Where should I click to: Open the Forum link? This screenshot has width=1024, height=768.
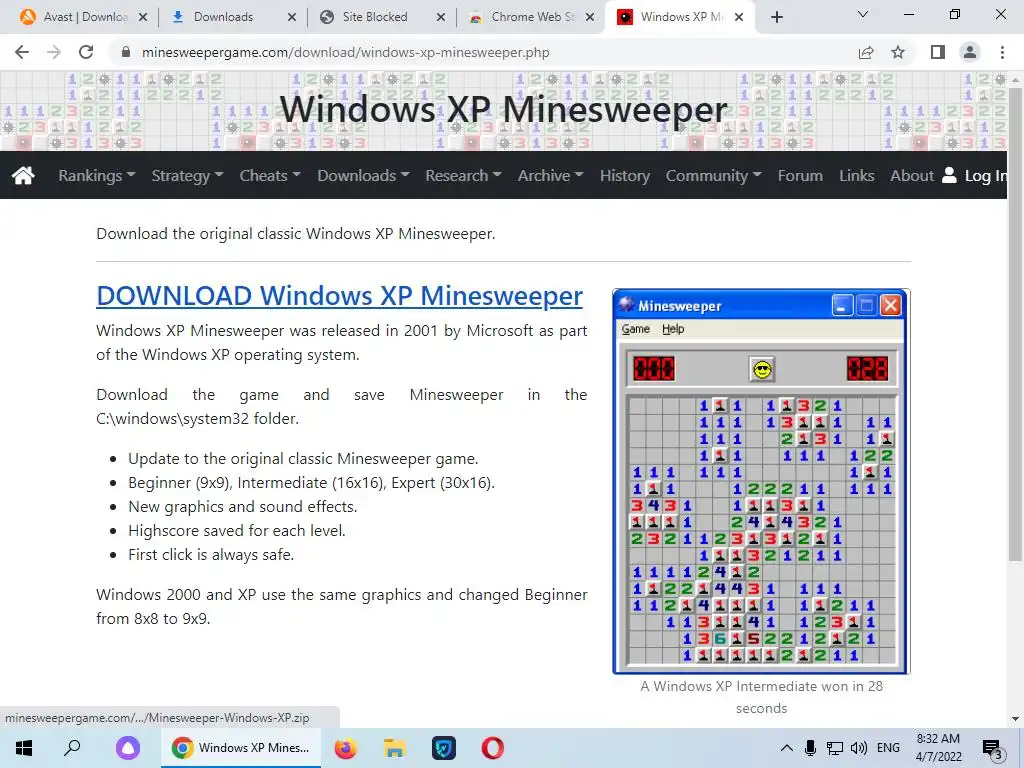pyautogui.click(x=800, y=176)
